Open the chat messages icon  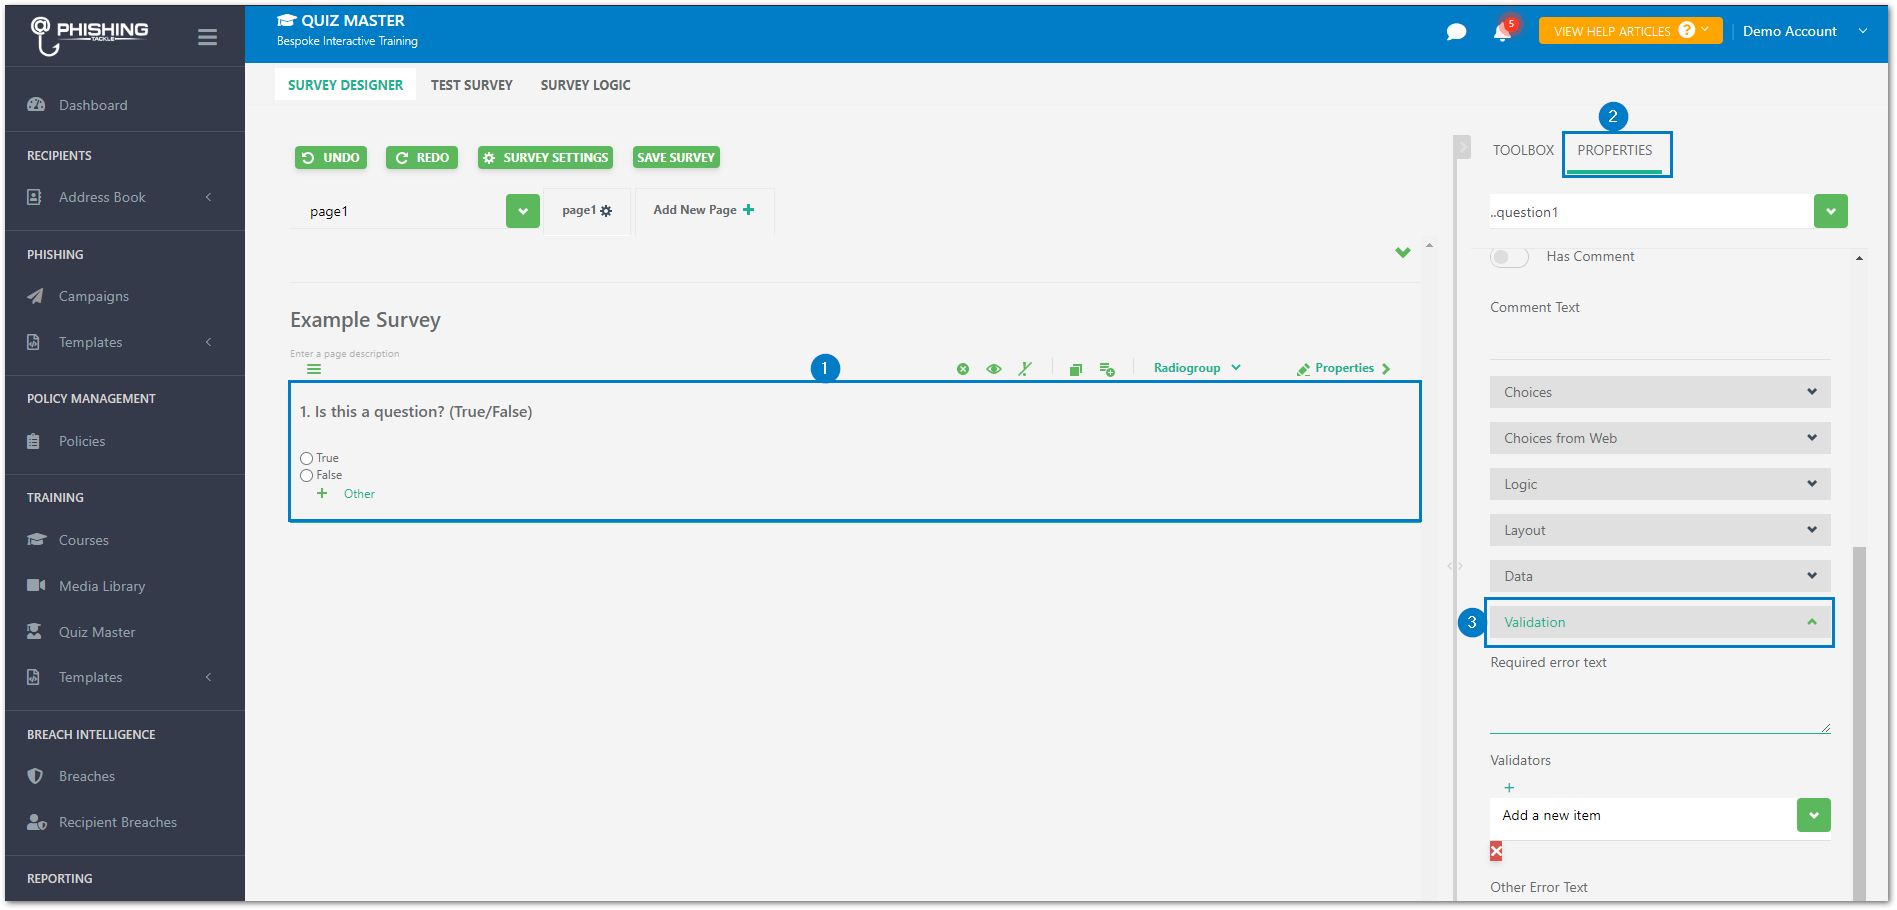point(1456,32)
